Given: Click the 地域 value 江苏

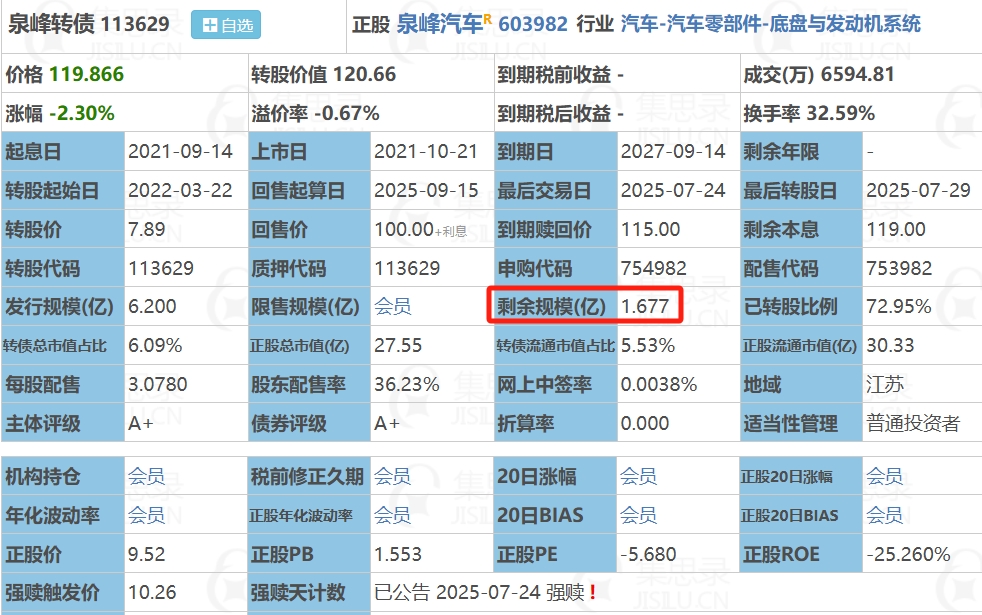Looking at the screenshot, I should coord(885,385).
